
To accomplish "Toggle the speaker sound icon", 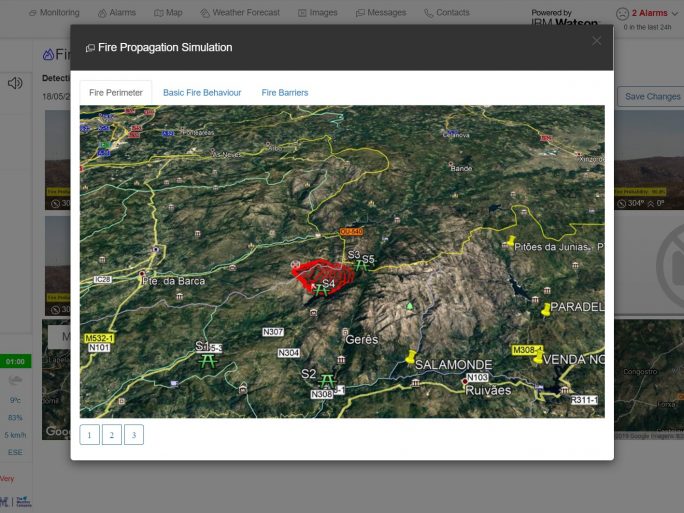I will click(x=15, y=83).
